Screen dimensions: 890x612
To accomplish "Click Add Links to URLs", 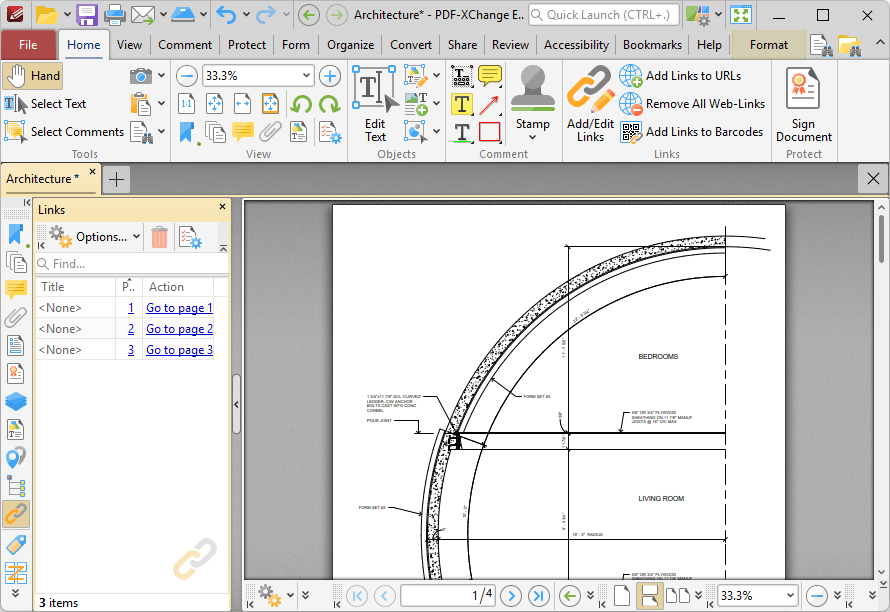I will click(x=680, y=76).
